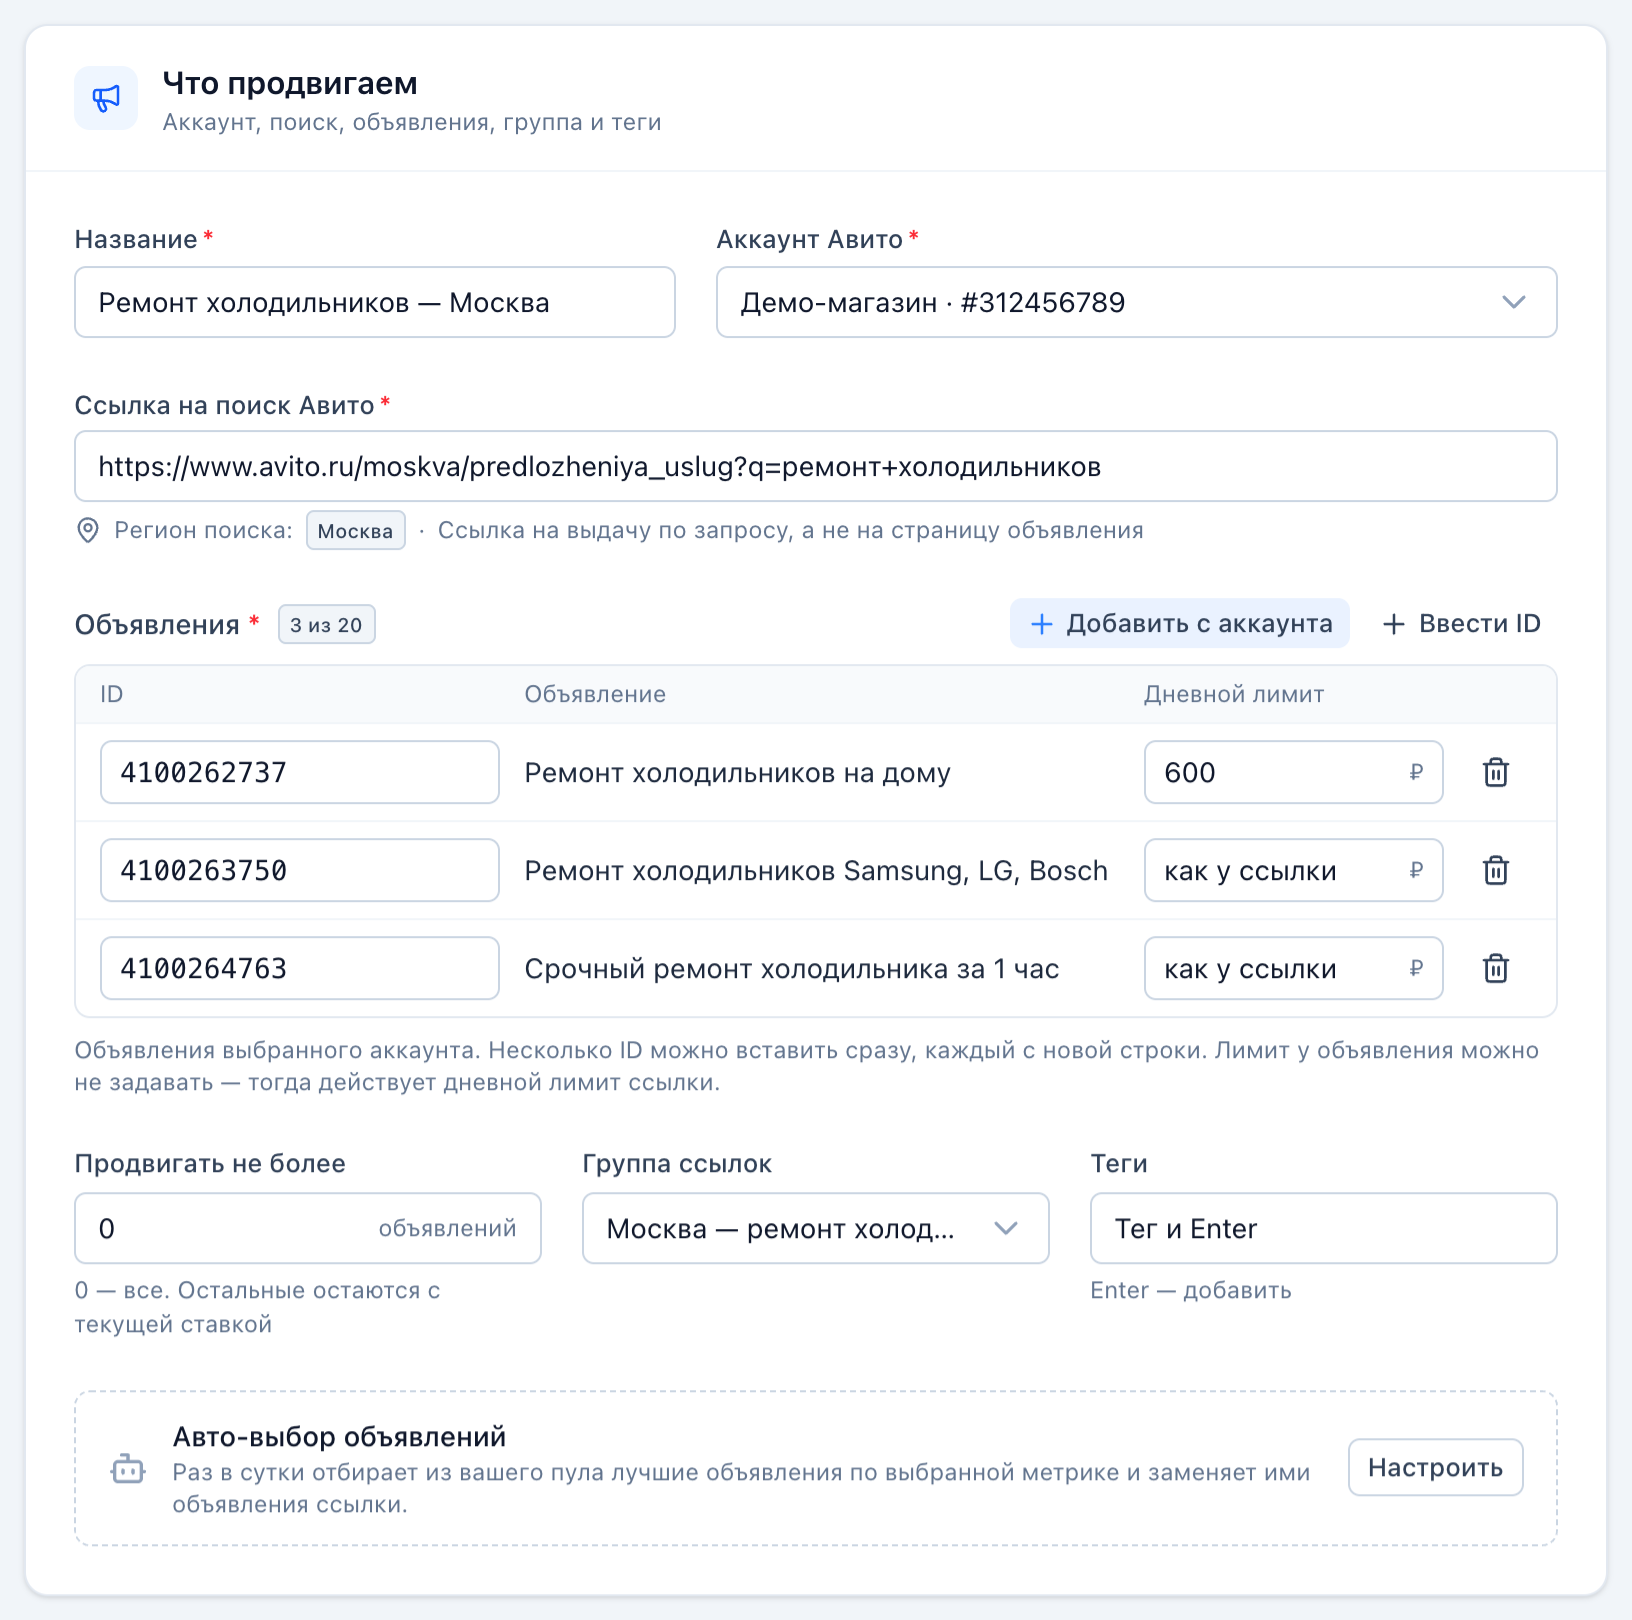Open Настроить for auto-selection
The height and width of the screenshot is (1620, 1632).
tap(1435, 1467)
